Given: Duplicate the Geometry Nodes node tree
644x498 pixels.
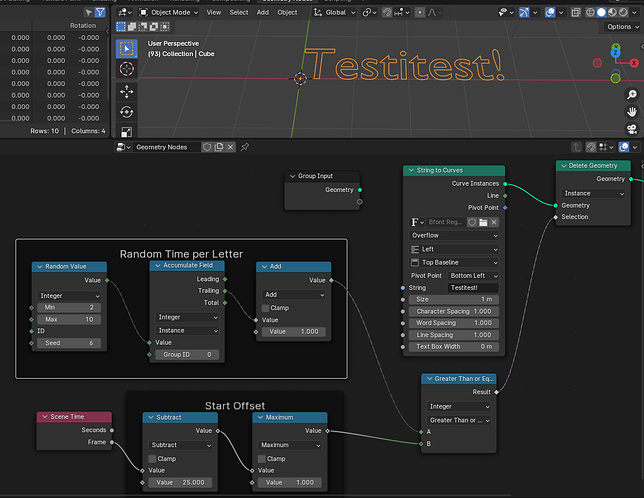Looking at the screenshot, I should click(219, 147).
